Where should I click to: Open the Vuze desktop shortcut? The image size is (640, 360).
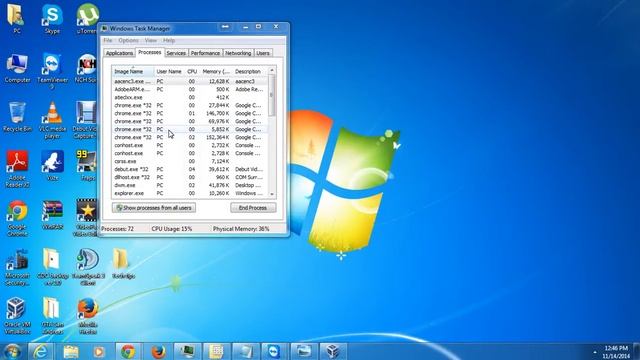coord(52,166)
